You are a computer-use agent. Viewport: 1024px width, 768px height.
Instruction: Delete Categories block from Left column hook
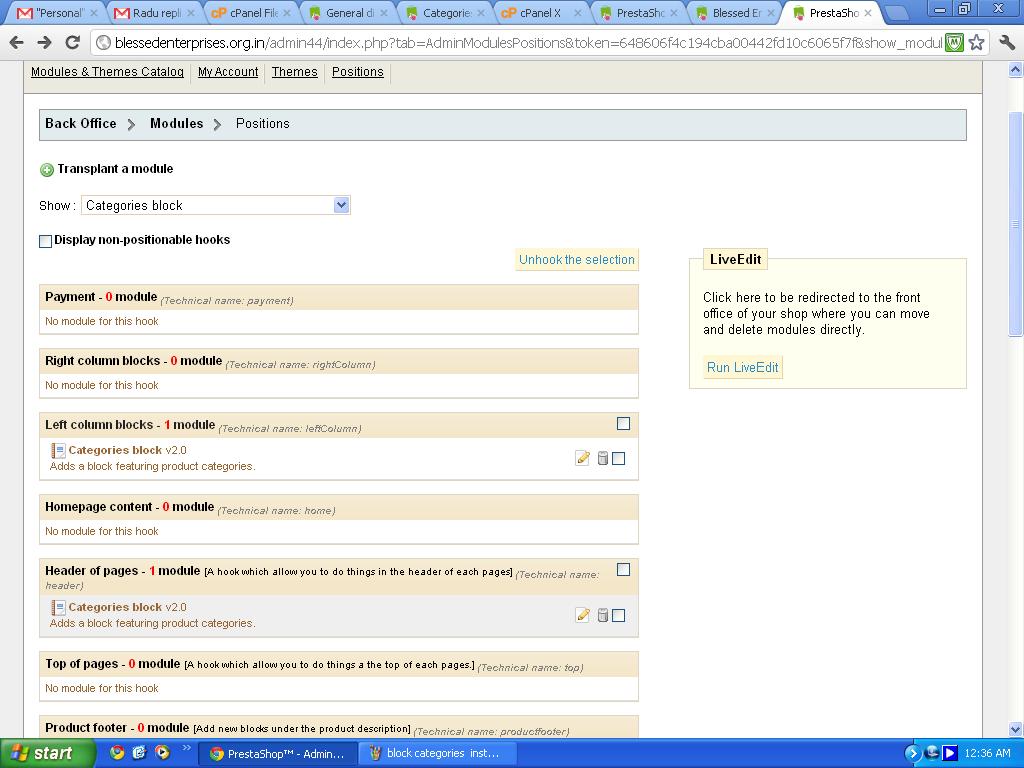[x=603, y=458]
